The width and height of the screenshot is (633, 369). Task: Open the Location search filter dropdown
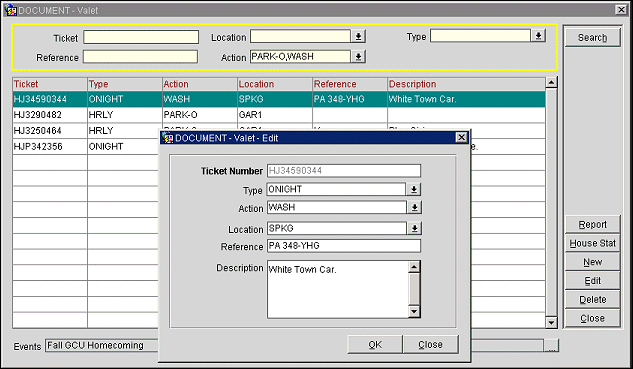tap(358, 36)
